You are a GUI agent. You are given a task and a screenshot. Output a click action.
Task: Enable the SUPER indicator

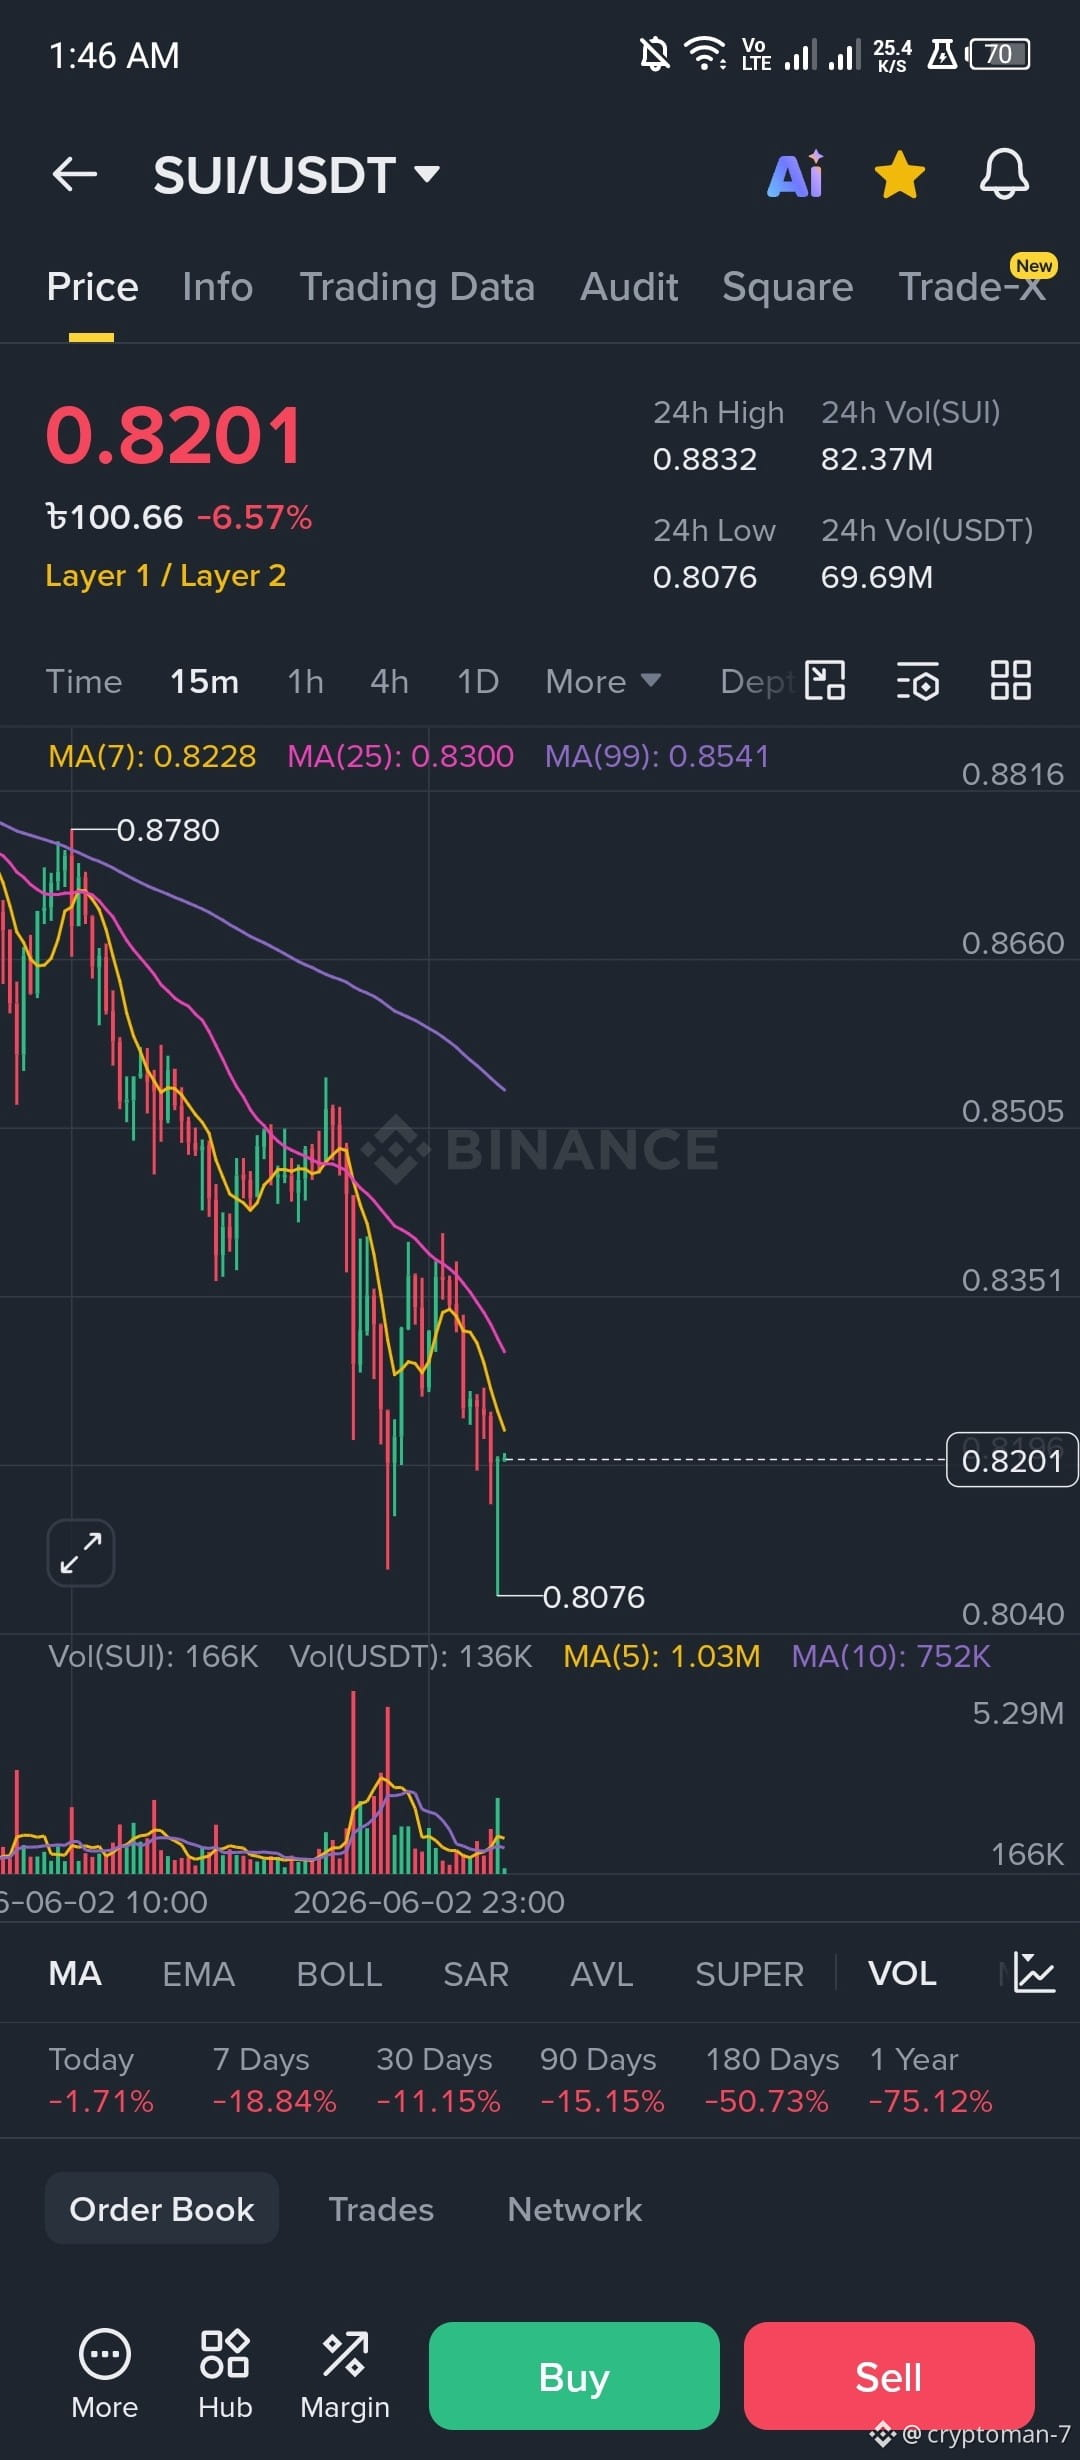749,1974
